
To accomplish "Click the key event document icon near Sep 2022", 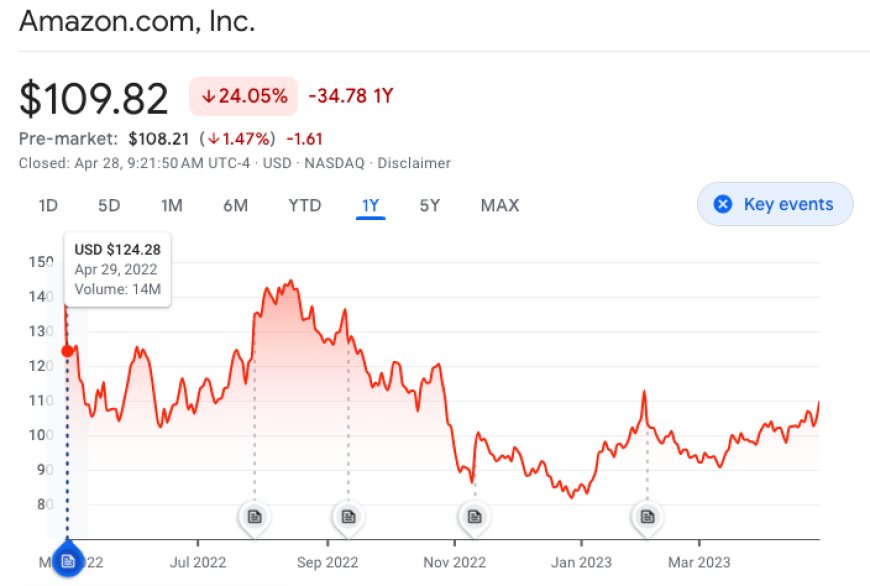I will (348, 516).
